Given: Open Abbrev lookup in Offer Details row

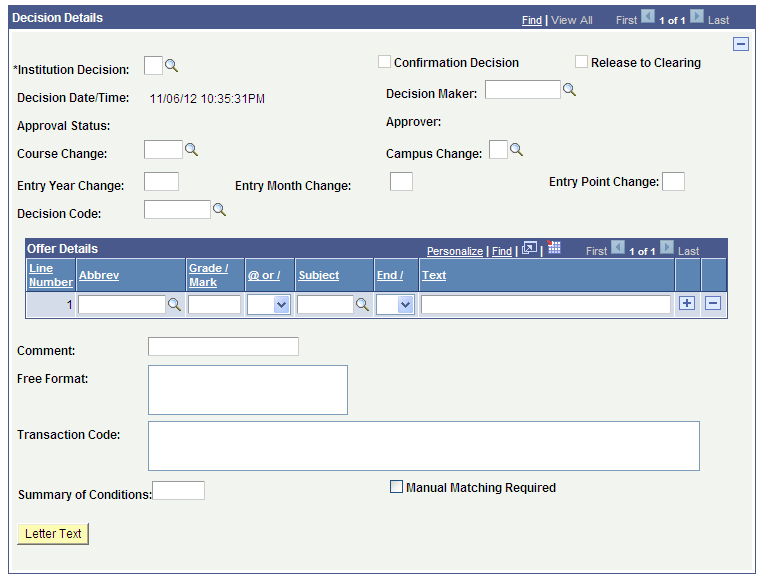Looking at the screenshot, I should (174, 305).
